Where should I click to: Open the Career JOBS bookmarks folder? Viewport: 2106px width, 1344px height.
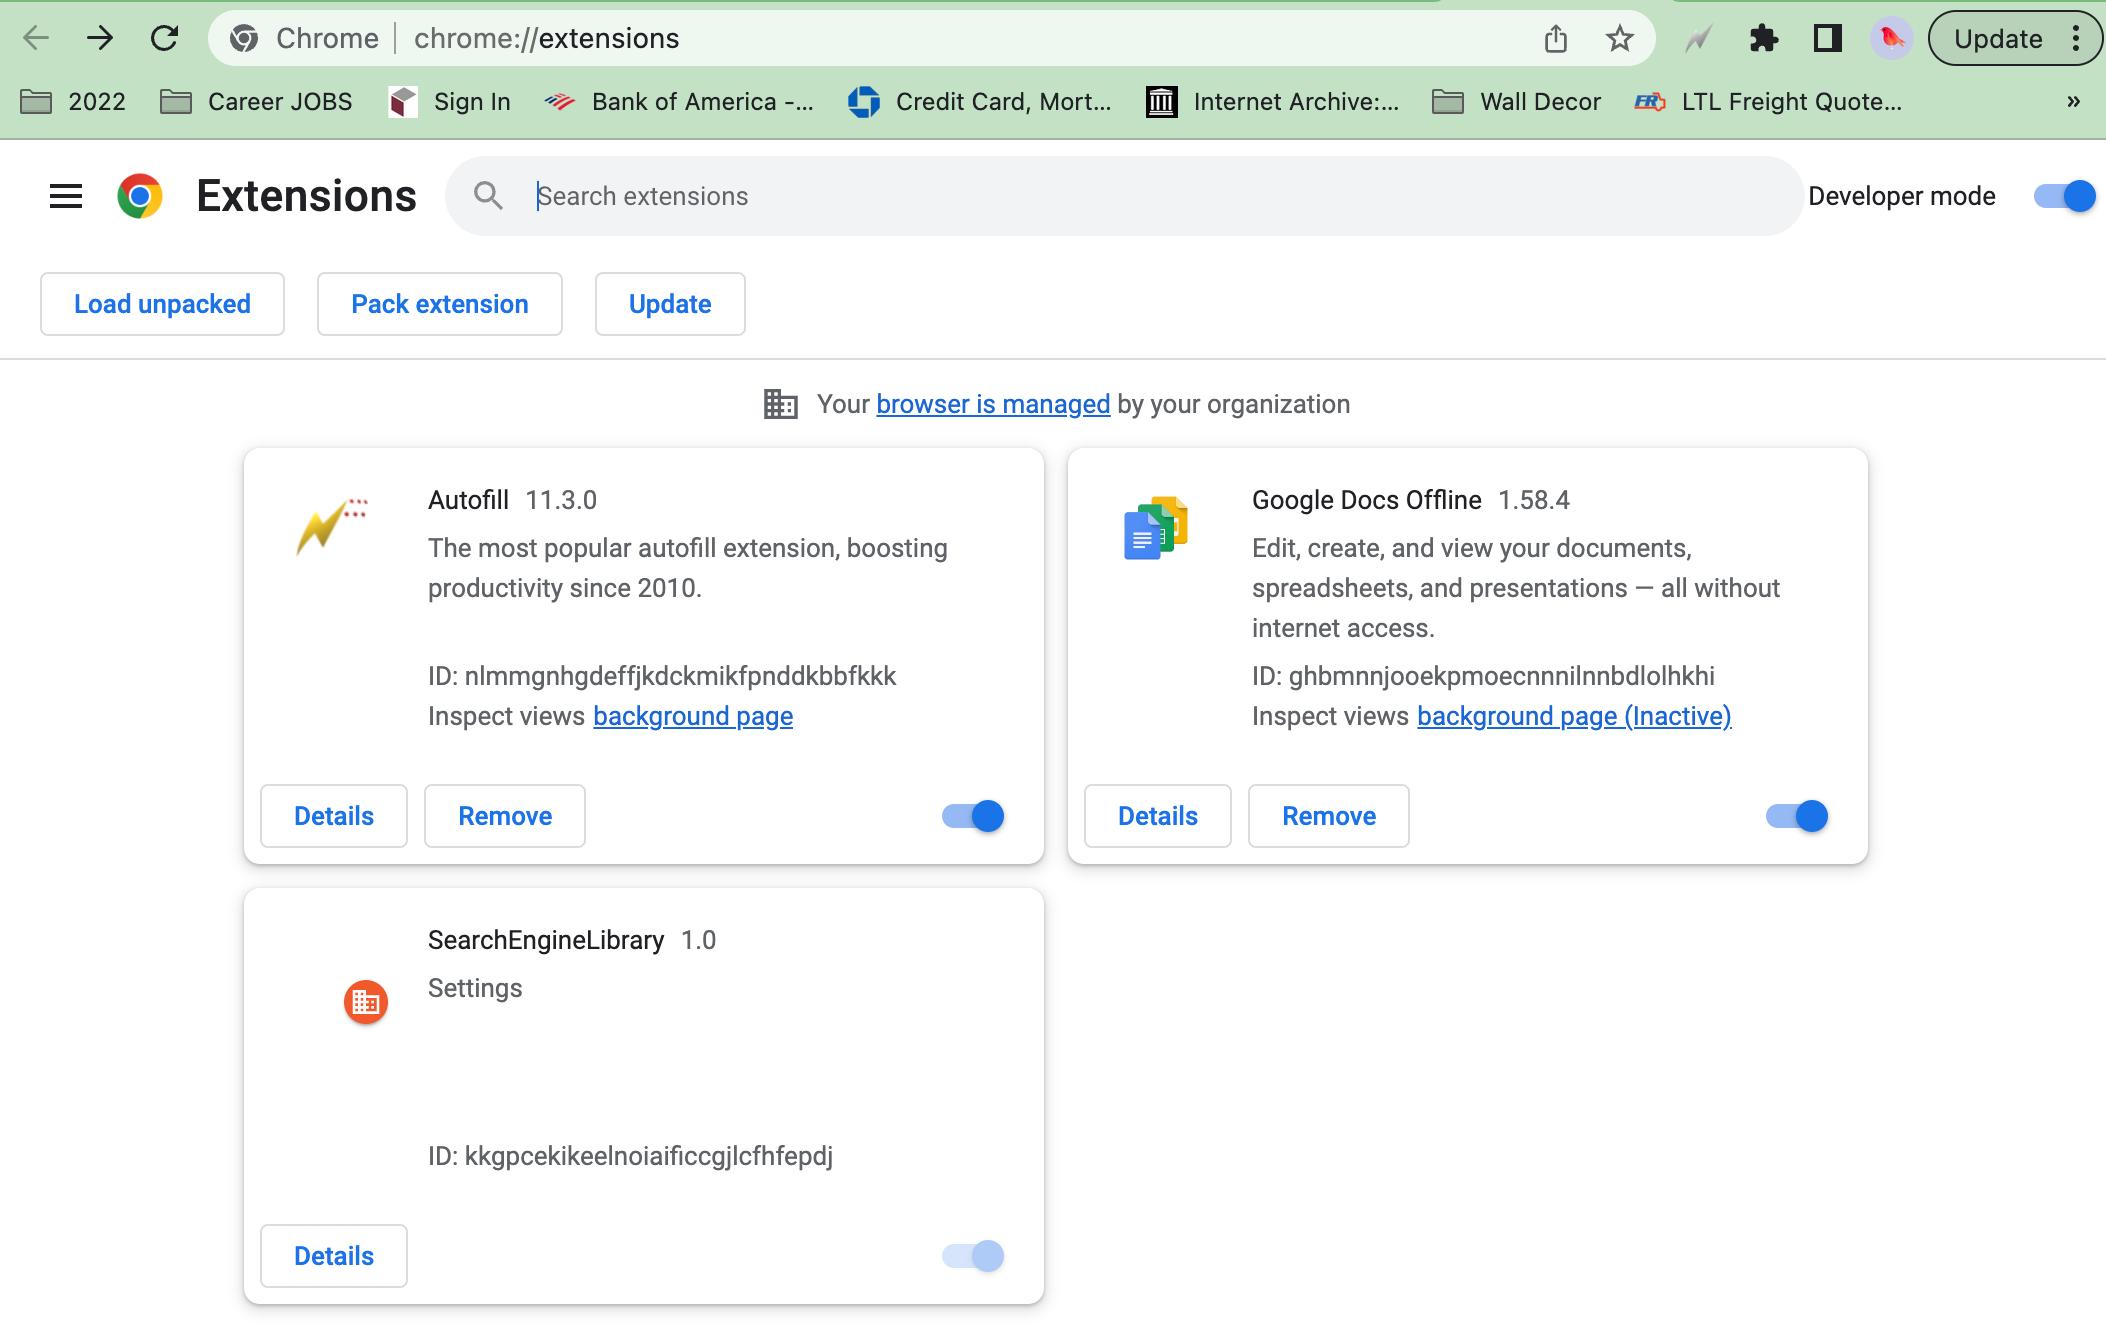[257, 102]
